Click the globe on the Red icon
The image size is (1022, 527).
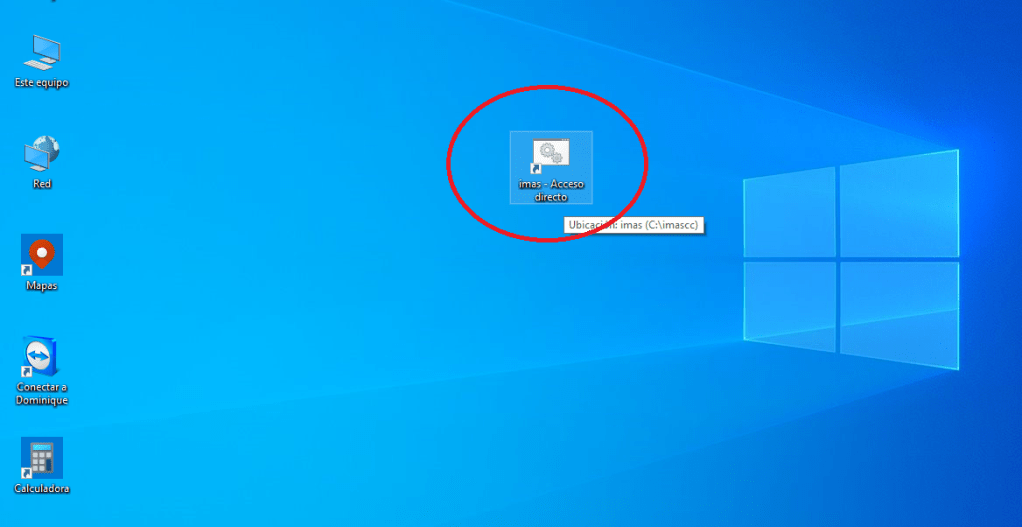tap(49, 146)
